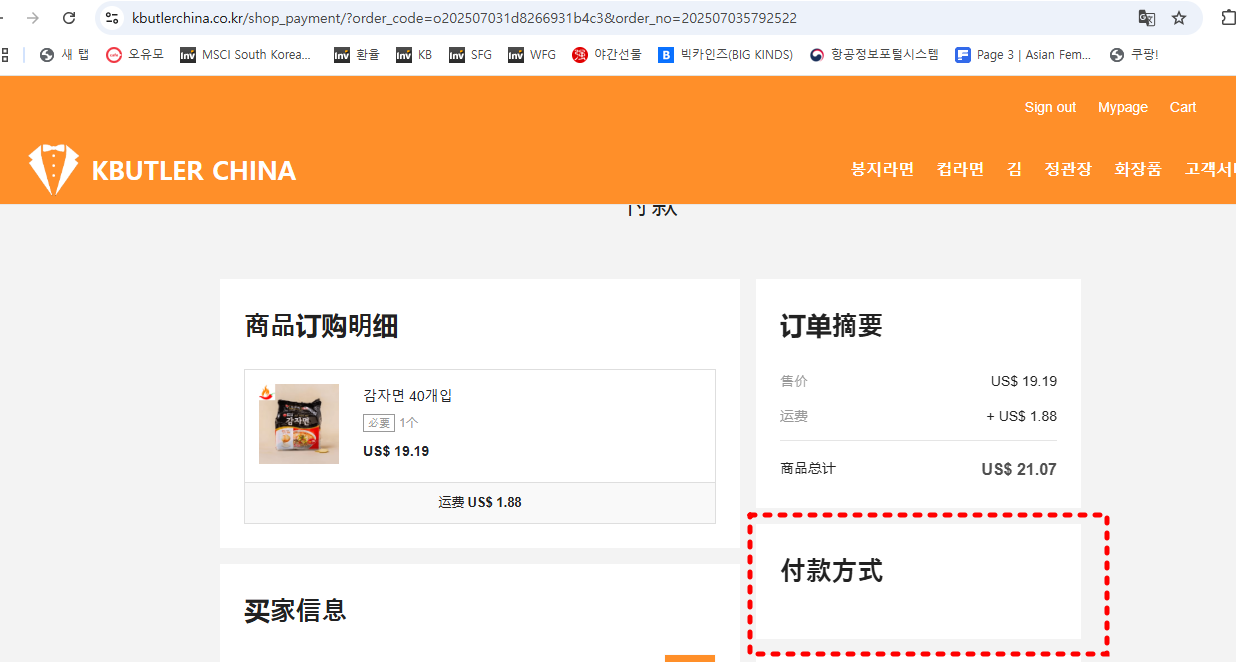Viewport: 1236px width, 662px height.
Task: Click the 商品订购明细 heading
Action: tap(322, 326)
